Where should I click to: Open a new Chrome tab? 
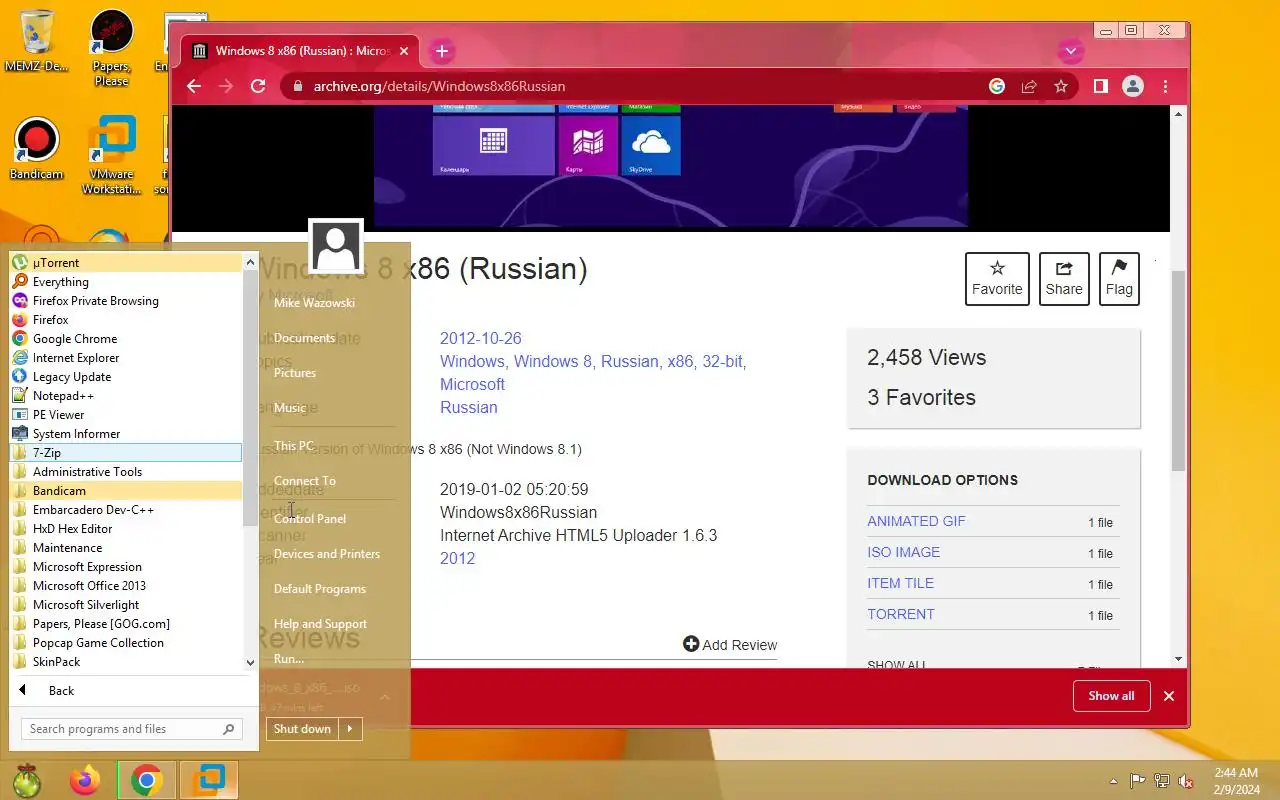(442, 51)
